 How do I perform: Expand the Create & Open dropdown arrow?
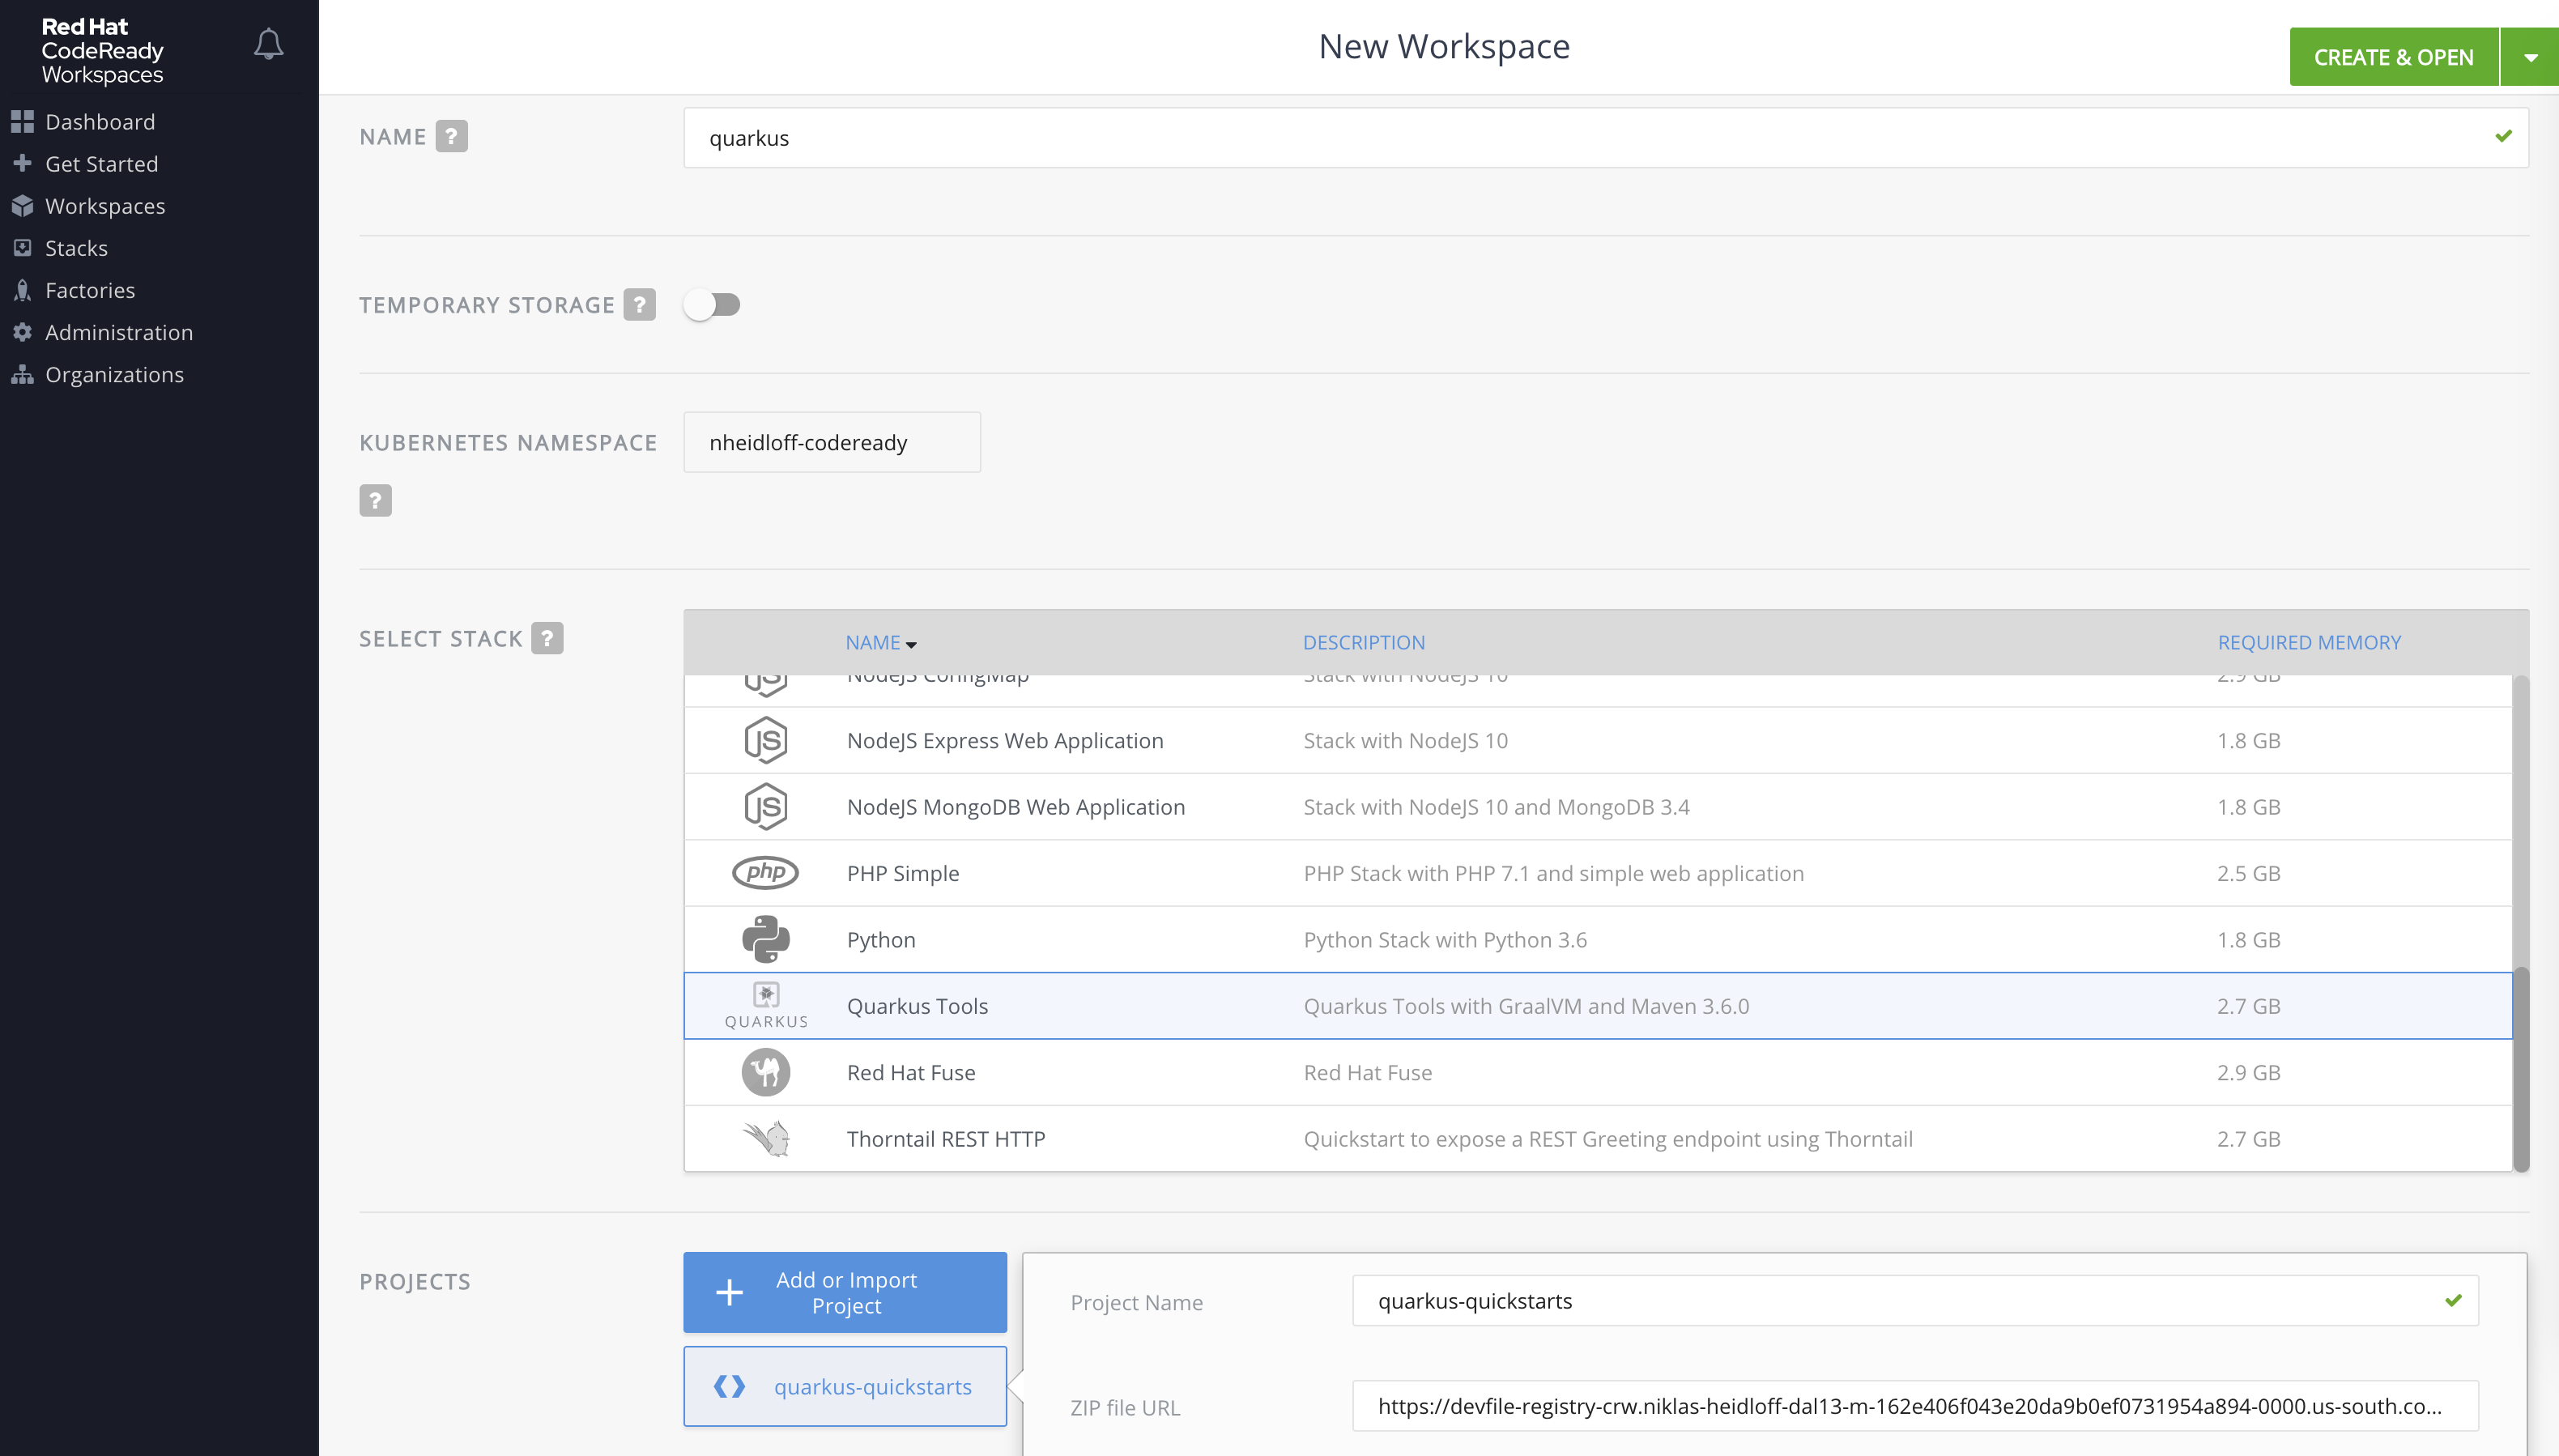2530,57
